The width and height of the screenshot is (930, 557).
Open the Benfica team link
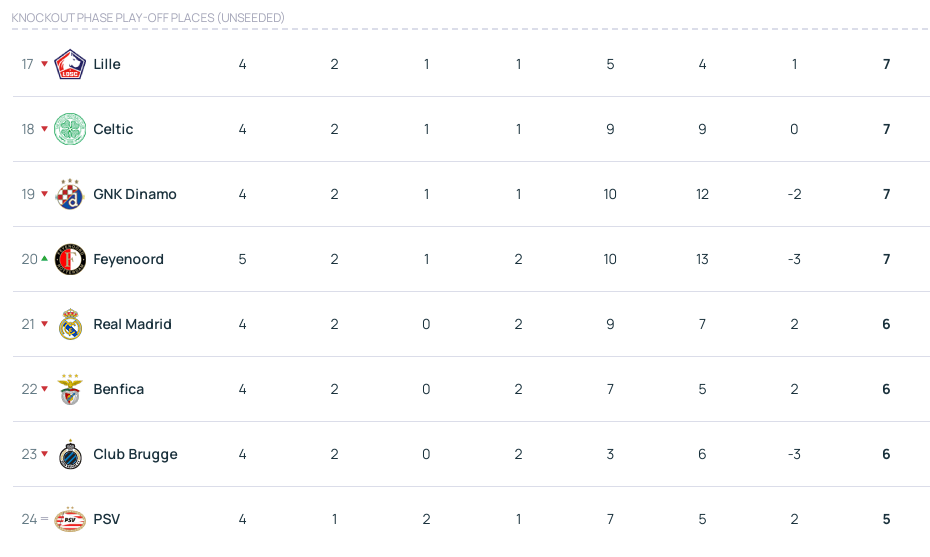[118, 389]
